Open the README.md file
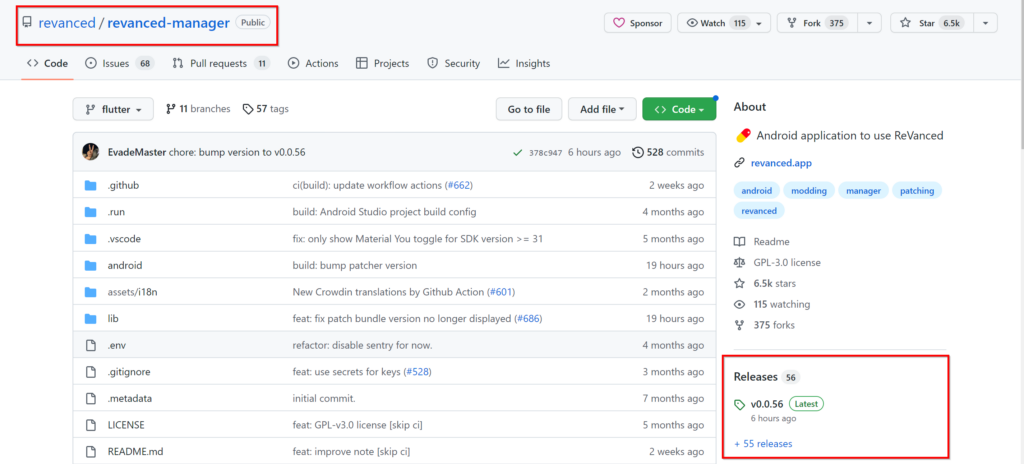1024x464 pixels. (x=135, y=452)
